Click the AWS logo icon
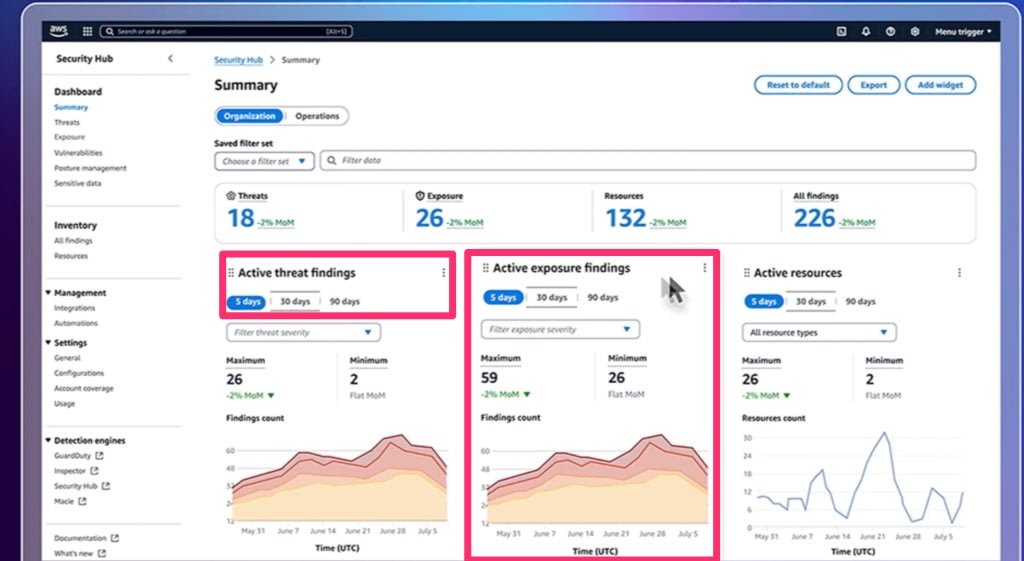This screenshot has height=561, width=1024. (59, 31)
